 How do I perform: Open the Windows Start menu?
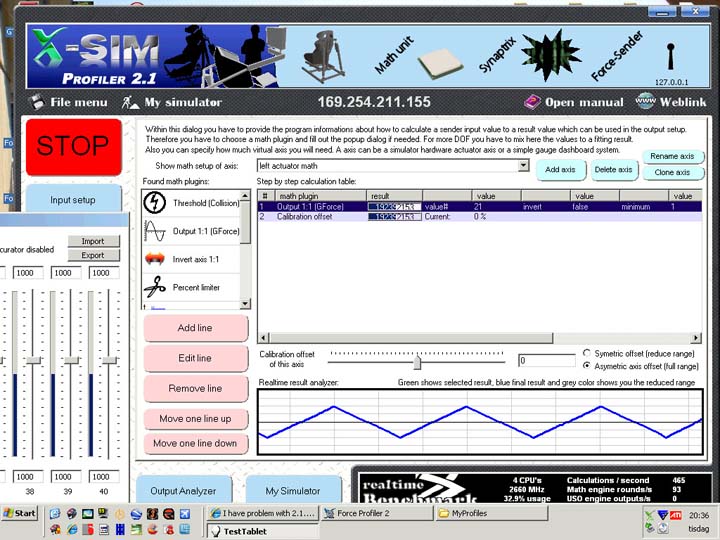tap(20, 513)
